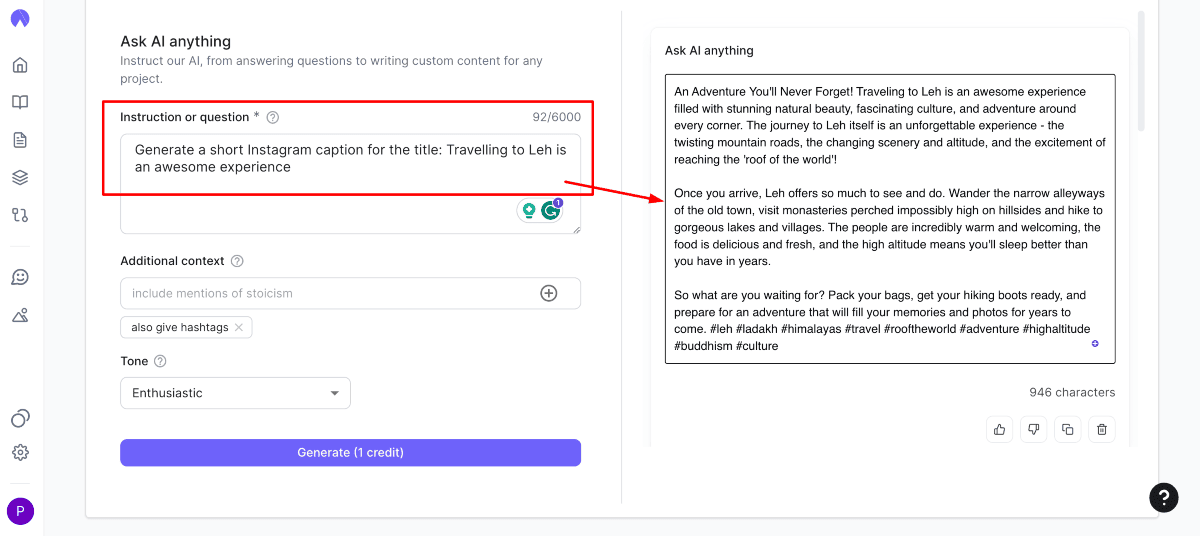Open the documents sidebar icon
1200x536 pixels.
[20, 140]
